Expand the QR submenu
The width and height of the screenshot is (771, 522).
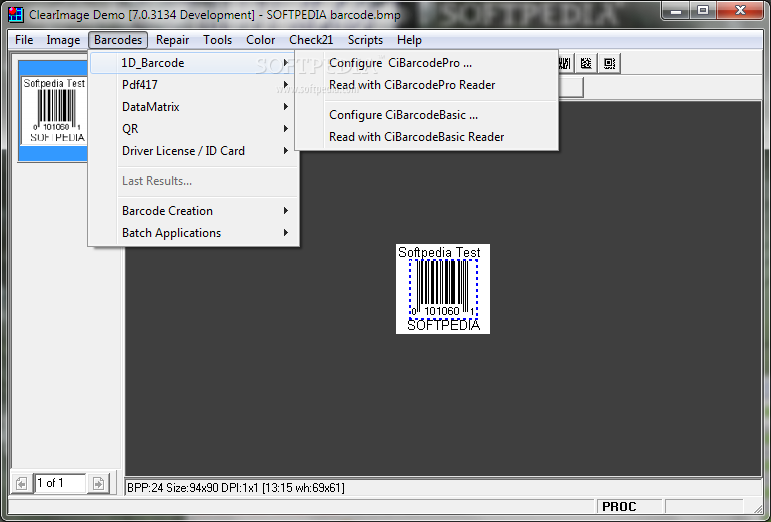coord(193,129)
